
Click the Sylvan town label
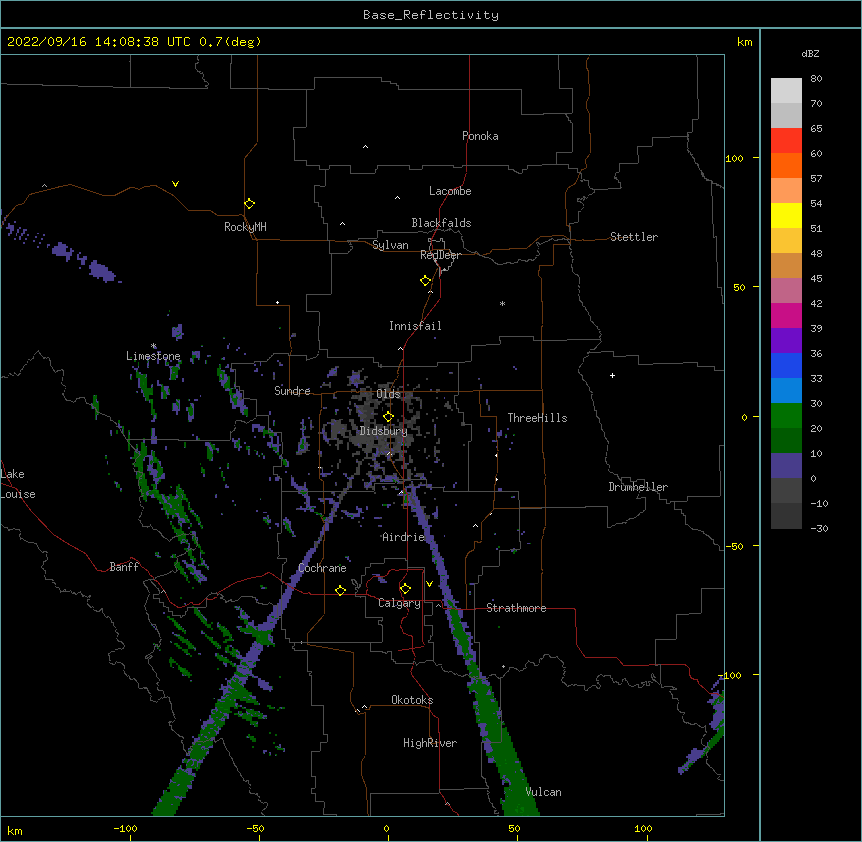coord(390,245)
